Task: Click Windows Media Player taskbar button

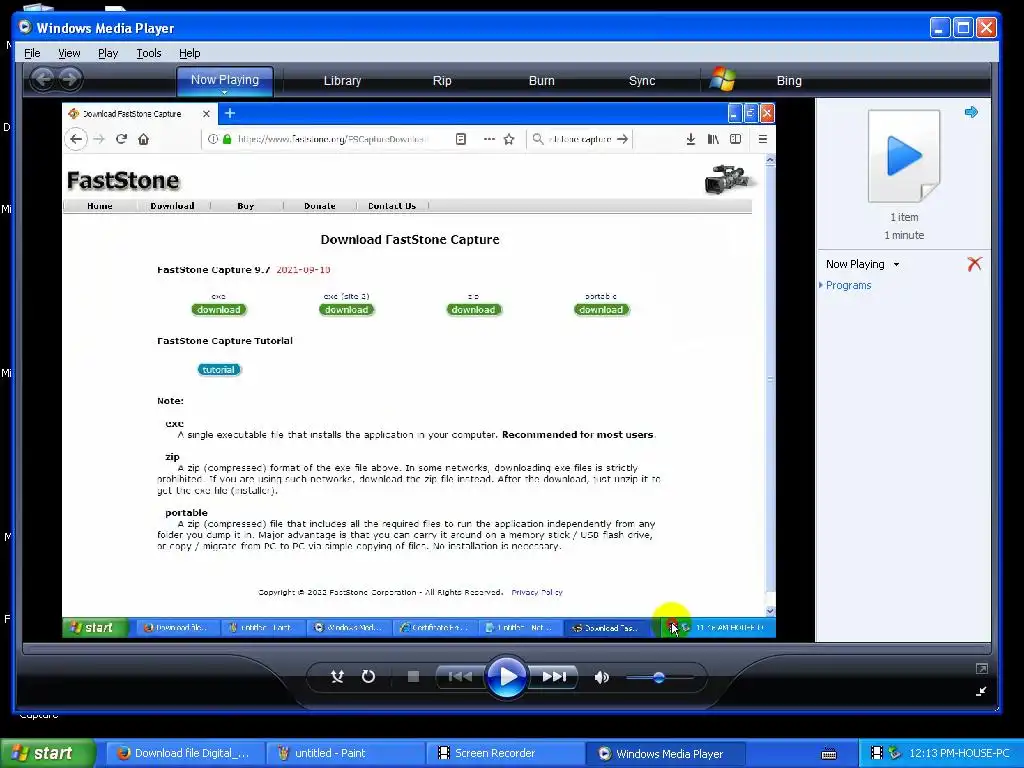Action: [664, 753]
